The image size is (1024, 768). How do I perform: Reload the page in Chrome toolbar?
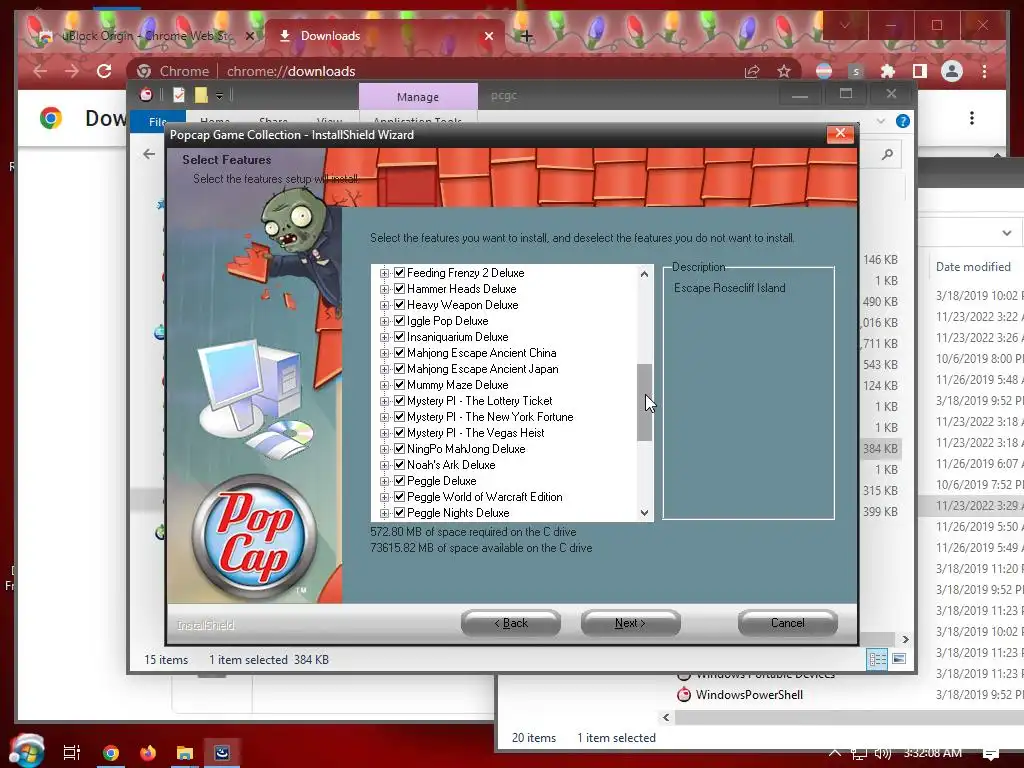[104, 71]
